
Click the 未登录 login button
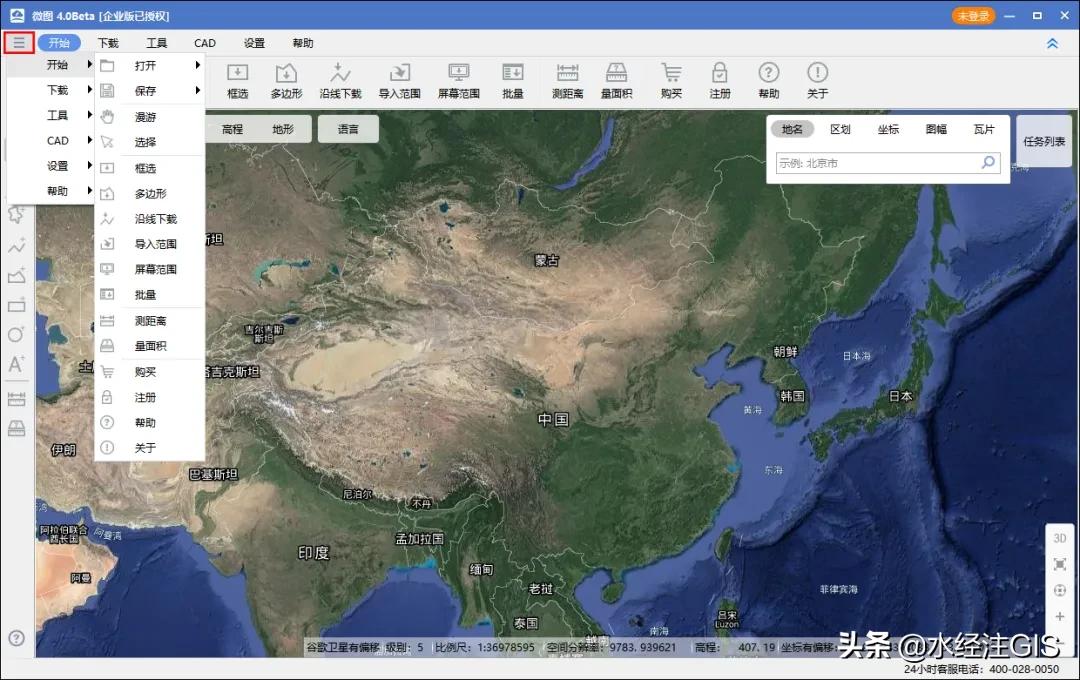tap(972, 16)
